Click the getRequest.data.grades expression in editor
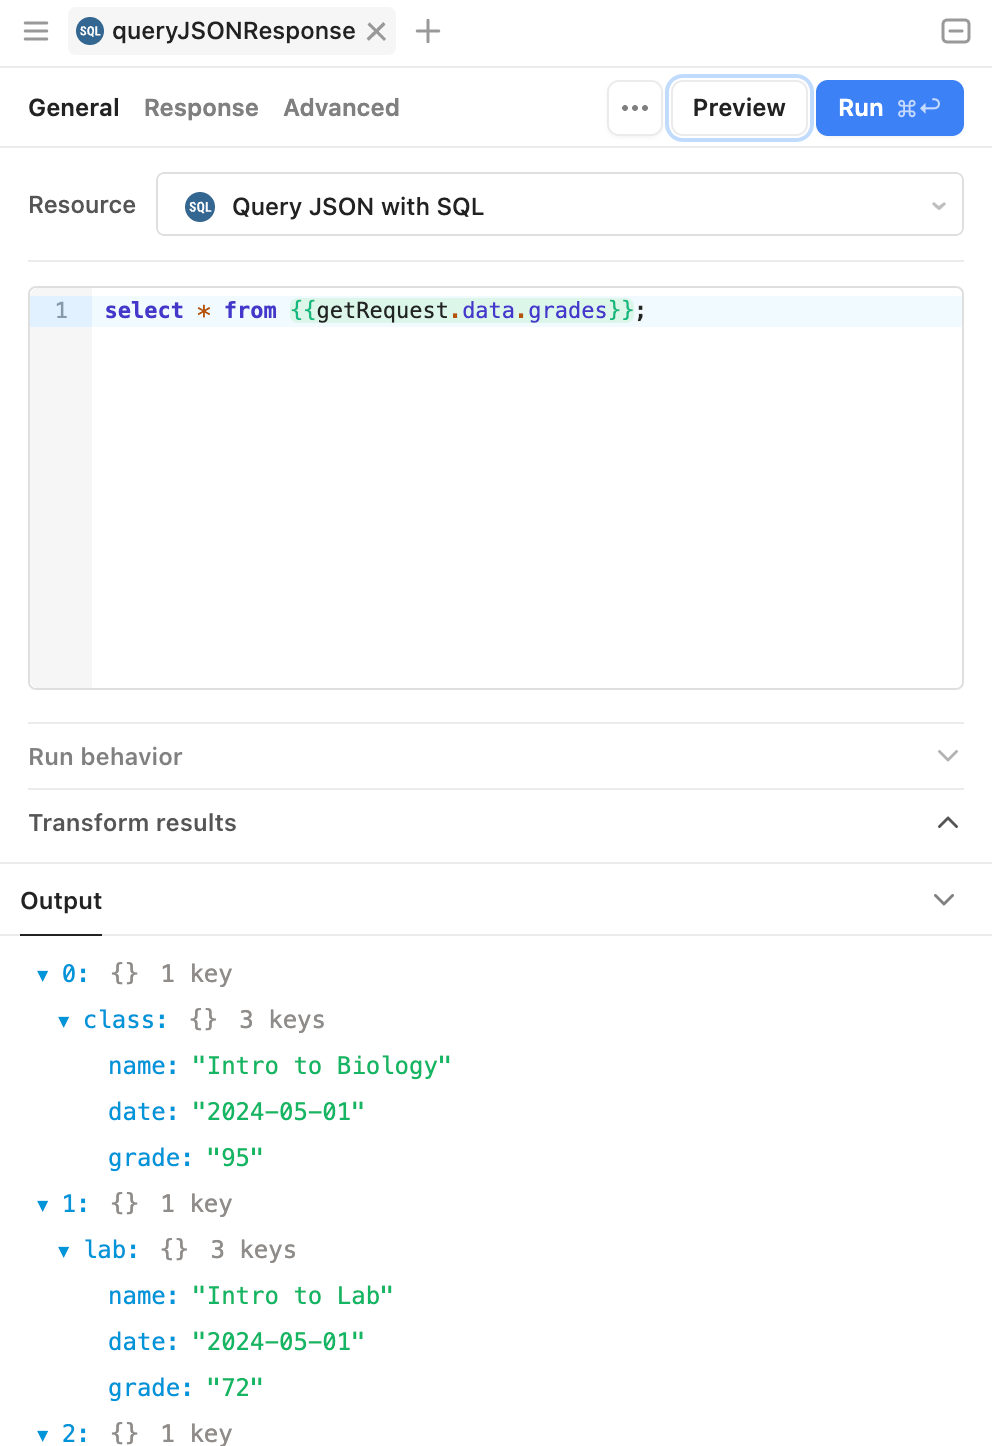The image size is (992, 1446). (x=462, y=311)
